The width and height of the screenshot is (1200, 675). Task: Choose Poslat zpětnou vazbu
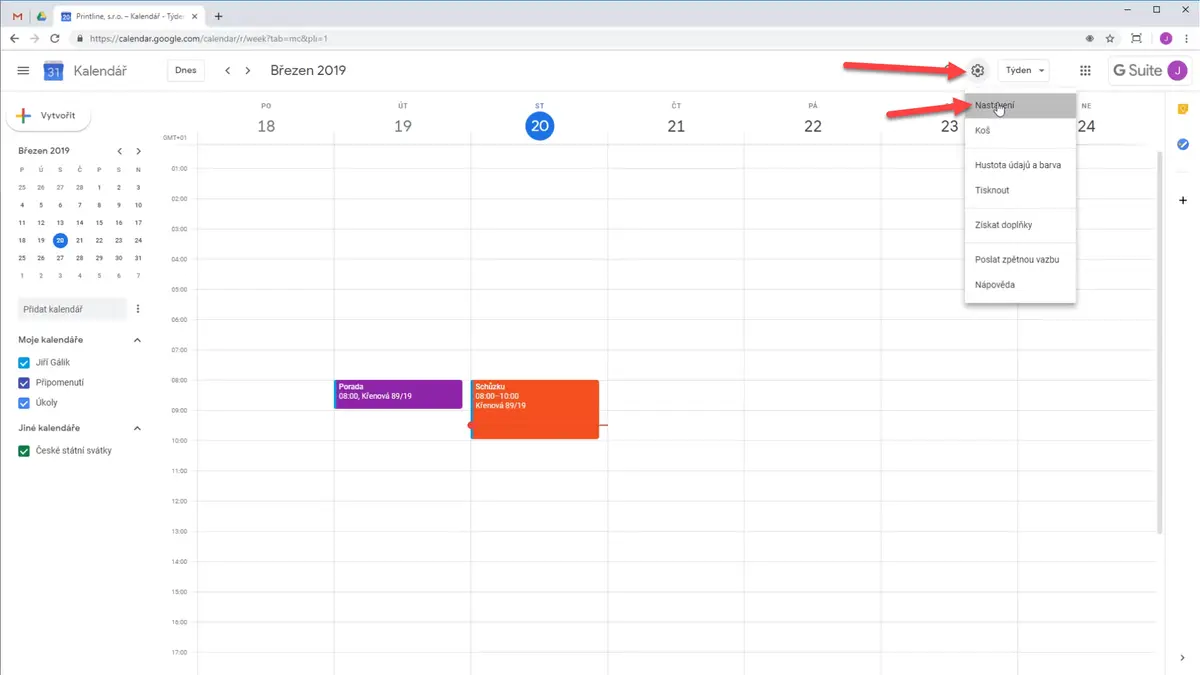click(1020, 260)
